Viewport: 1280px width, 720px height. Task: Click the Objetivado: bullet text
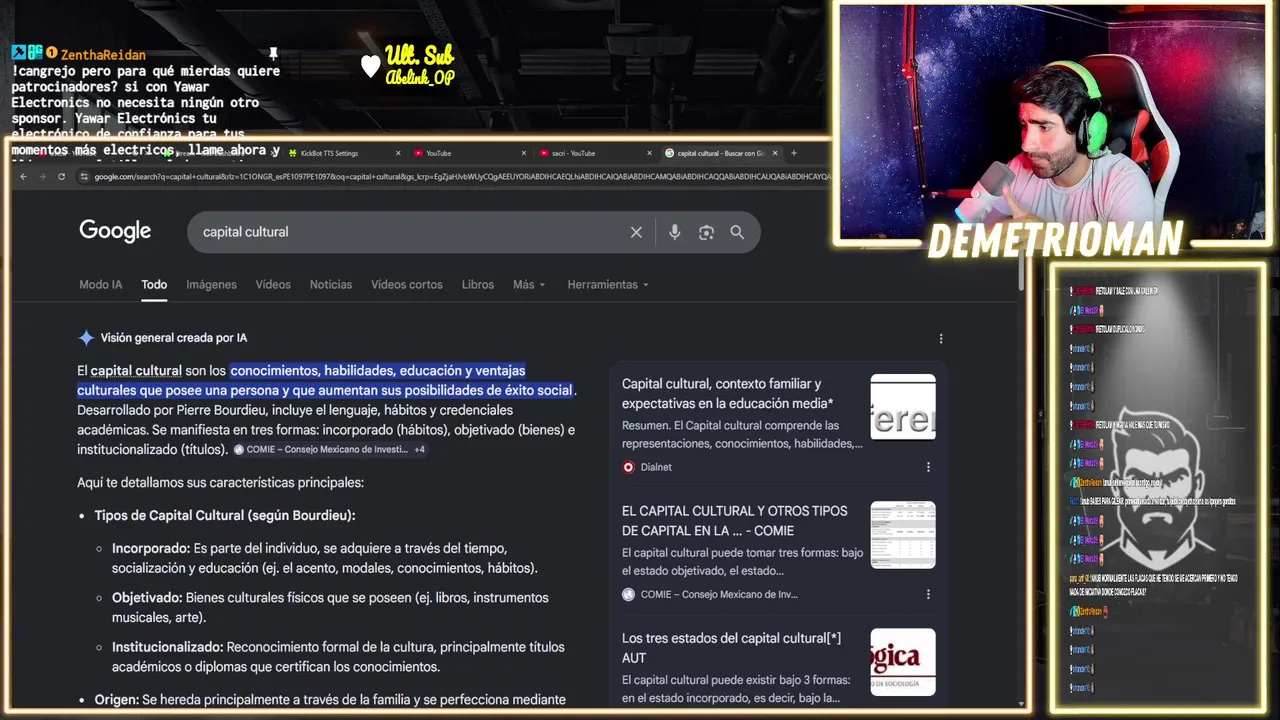click(x=330, y=607)
